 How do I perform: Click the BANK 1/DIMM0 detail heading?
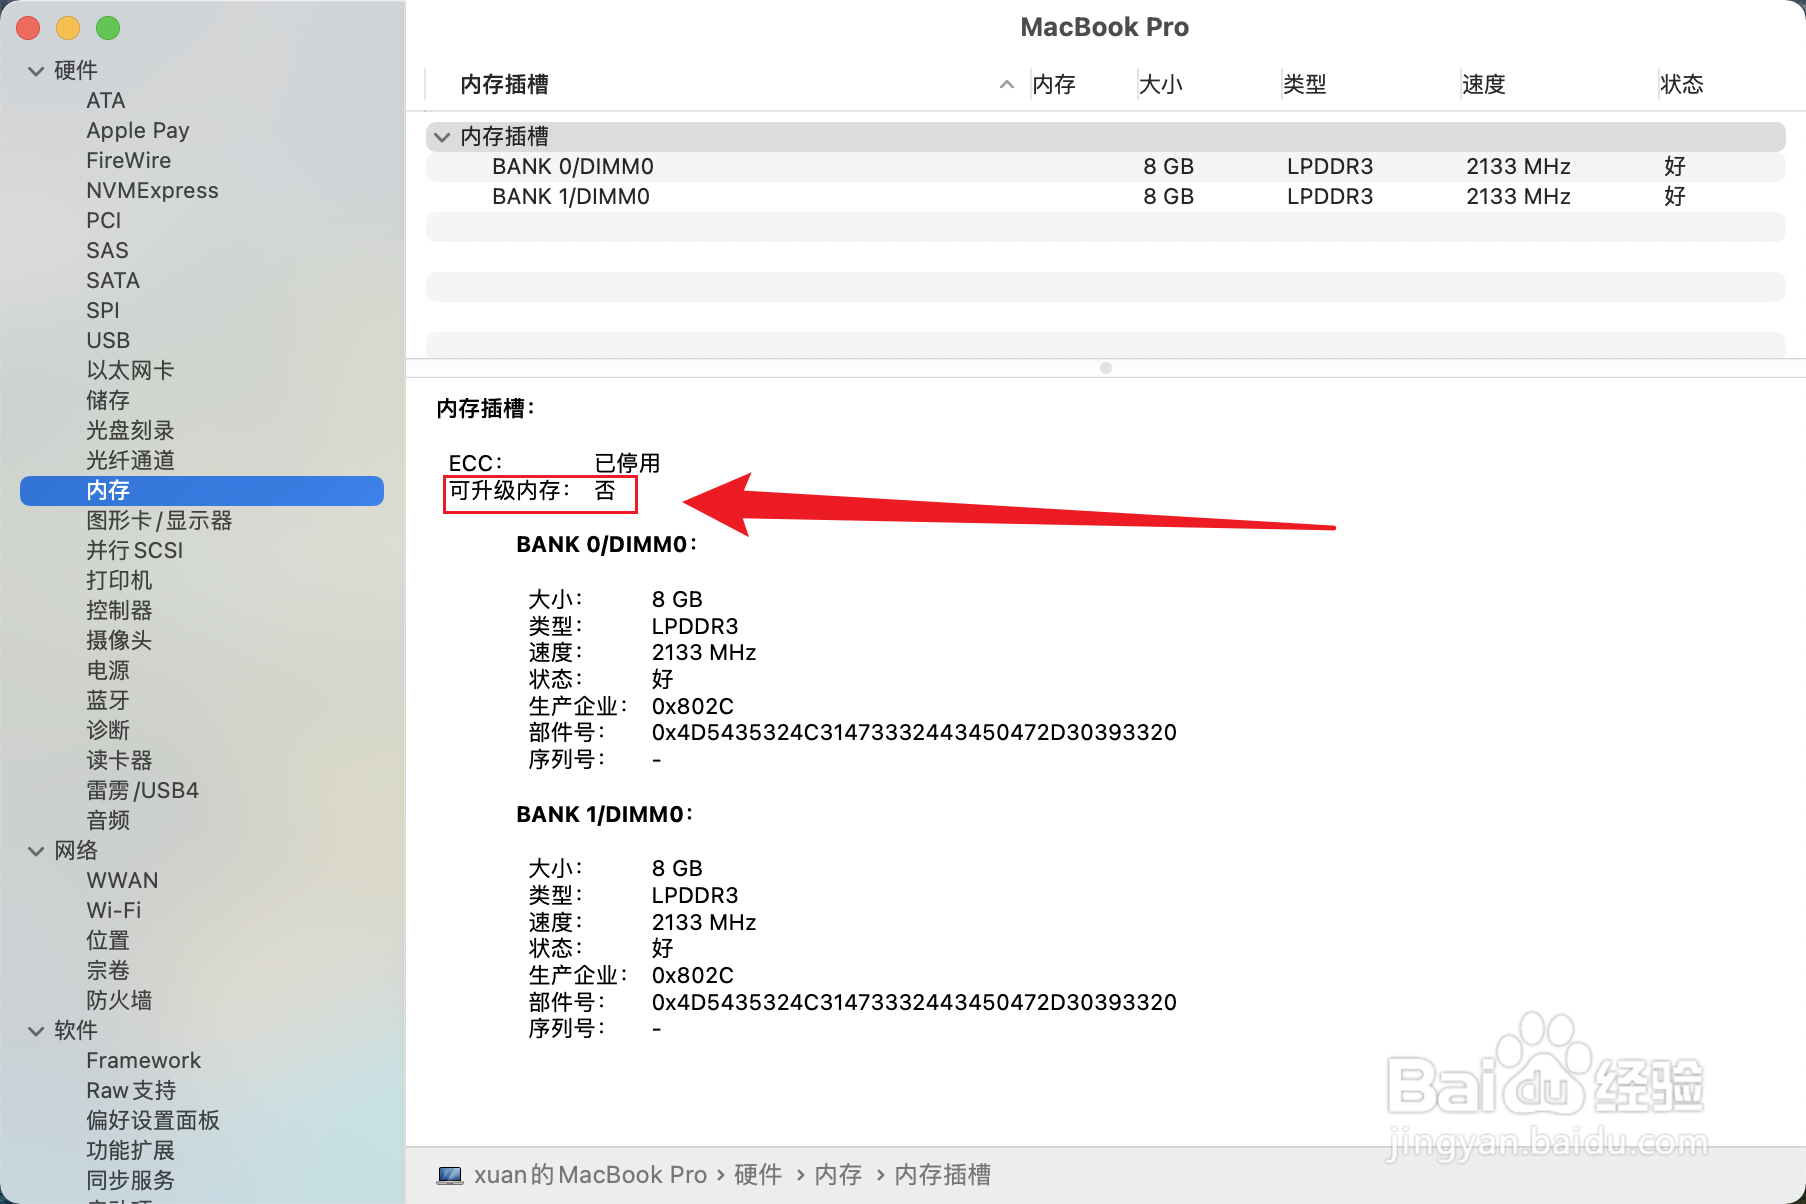coord(605,815)
